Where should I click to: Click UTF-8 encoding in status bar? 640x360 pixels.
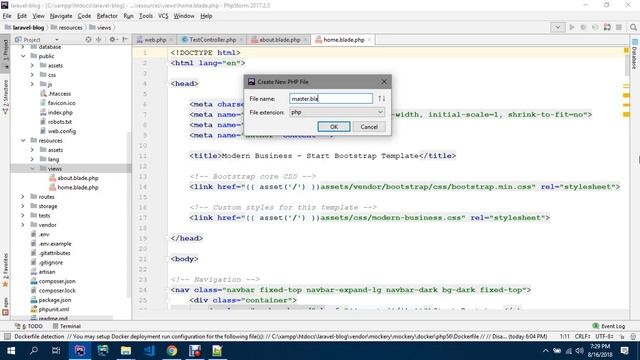pos(604,336)
